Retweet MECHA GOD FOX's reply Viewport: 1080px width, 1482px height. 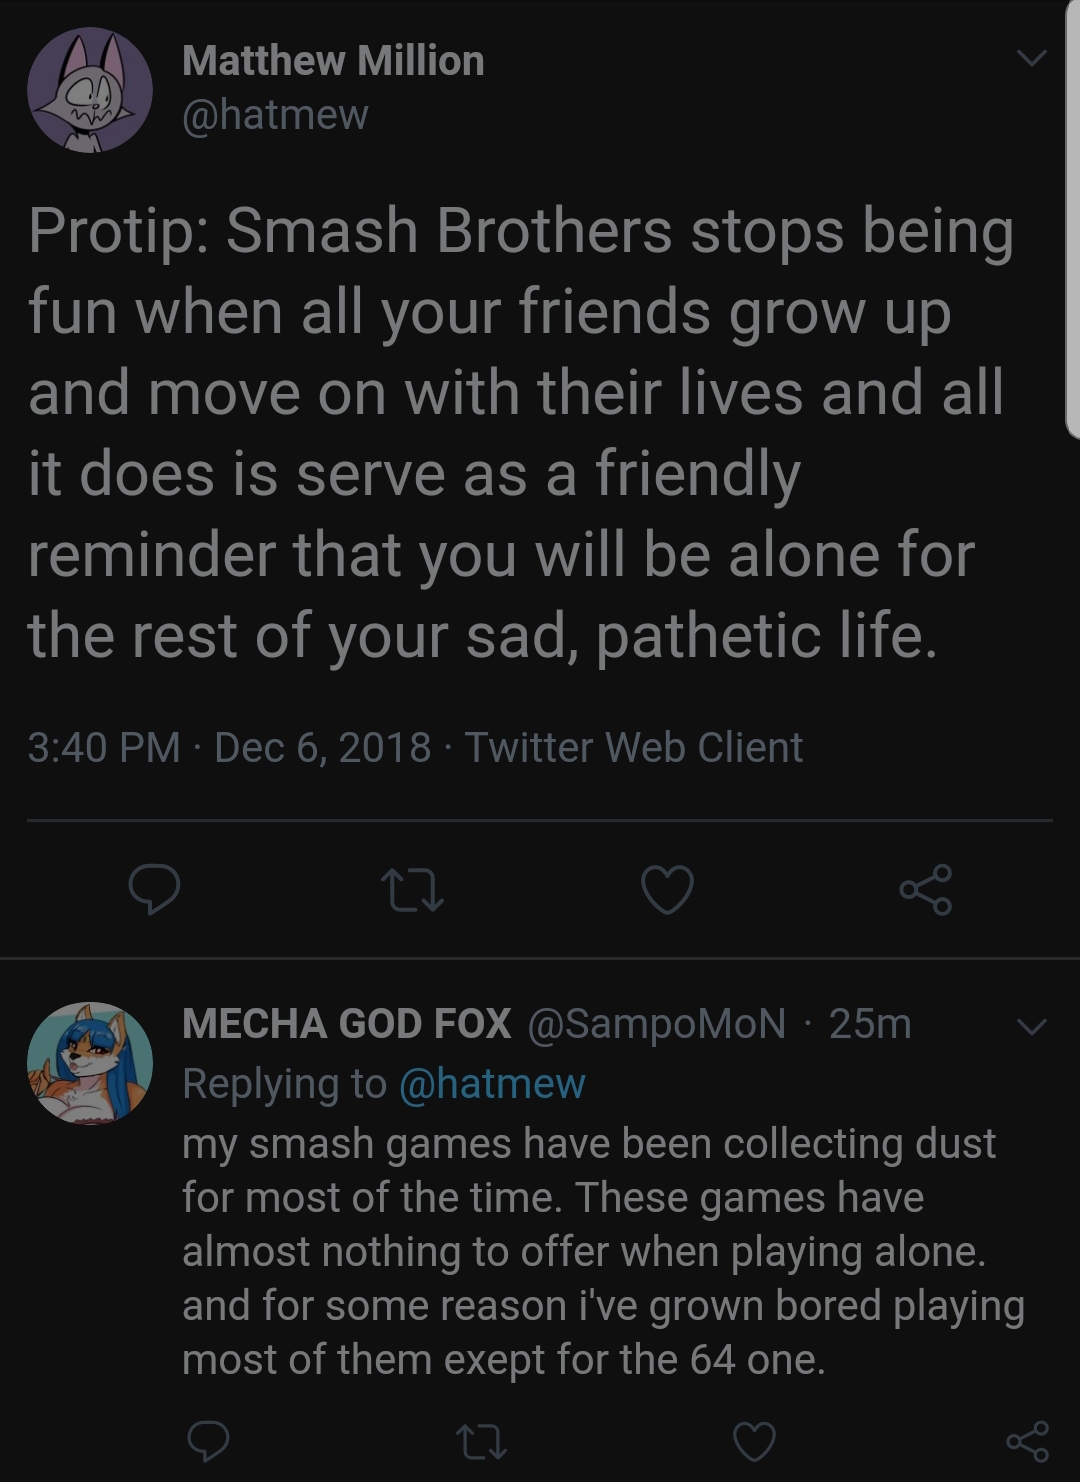point(481,1441)
